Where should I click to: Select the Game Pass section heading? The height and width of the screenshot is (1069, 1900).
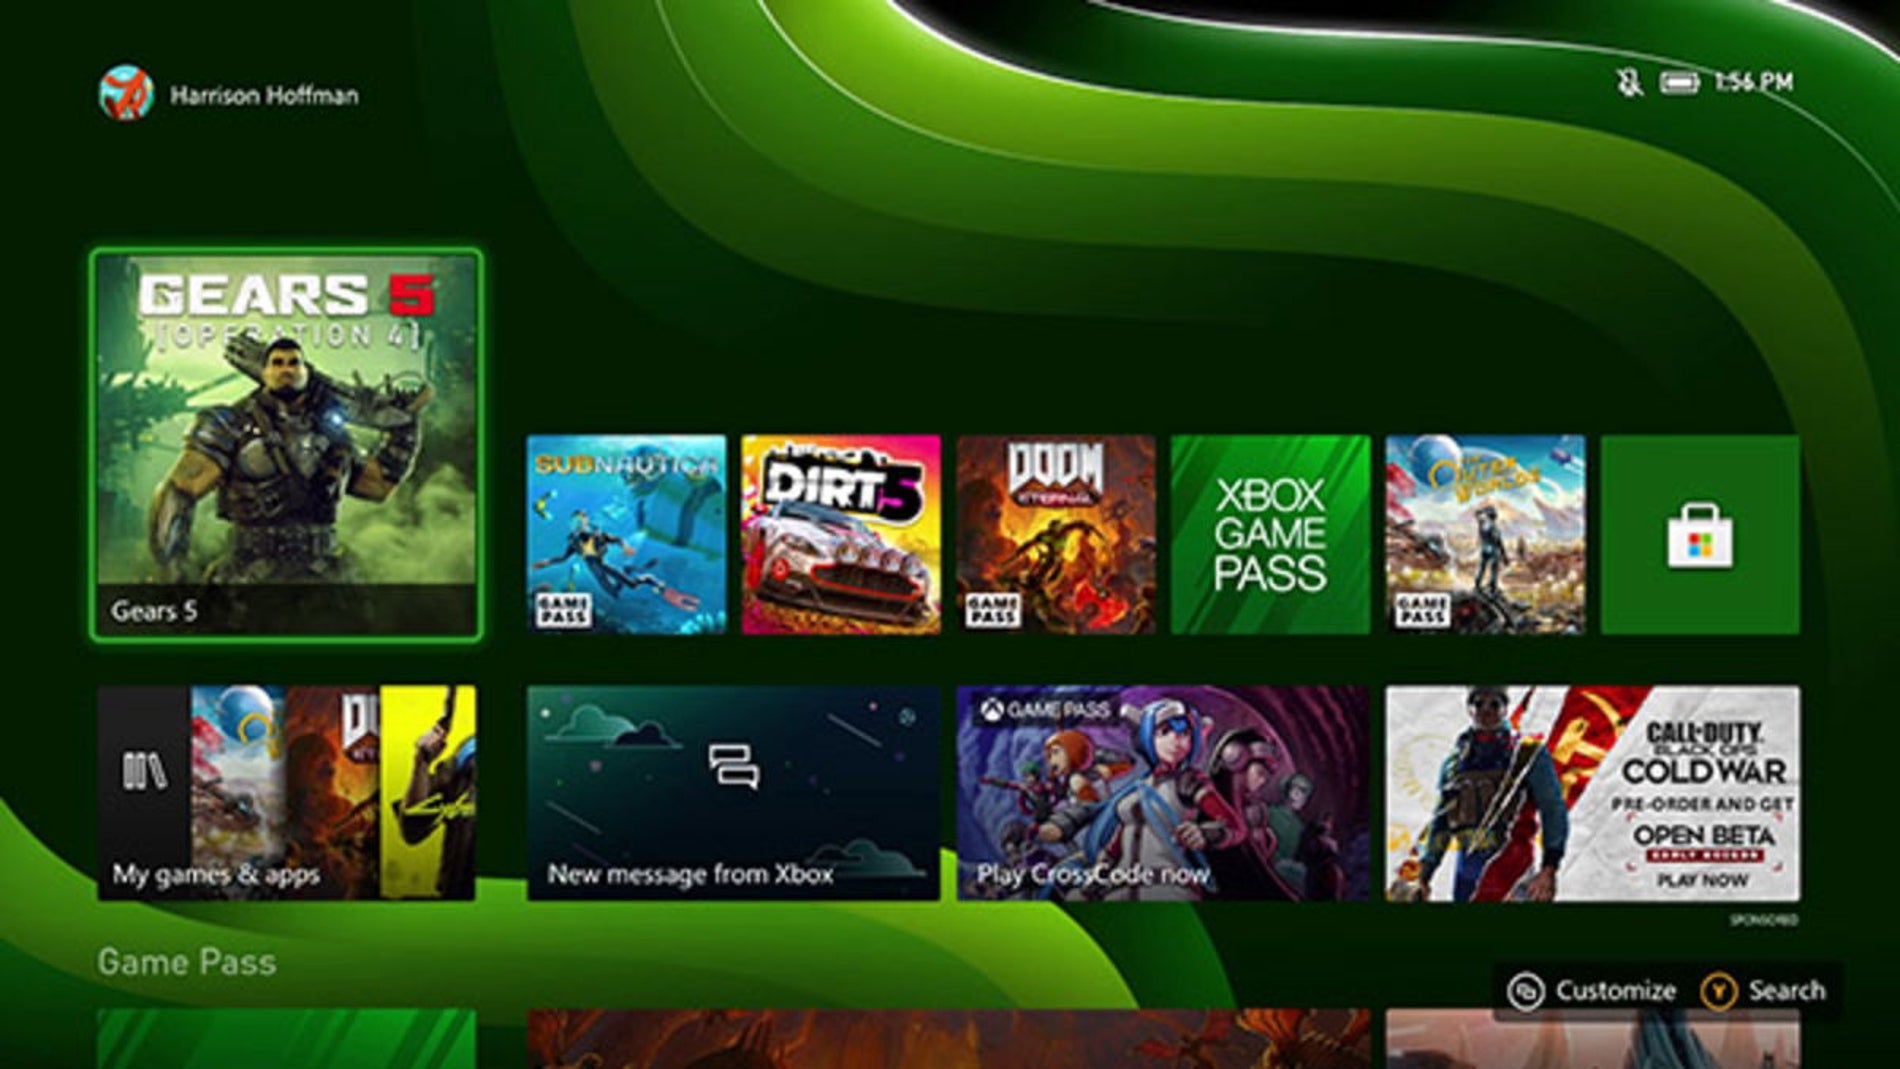(187, 962)
